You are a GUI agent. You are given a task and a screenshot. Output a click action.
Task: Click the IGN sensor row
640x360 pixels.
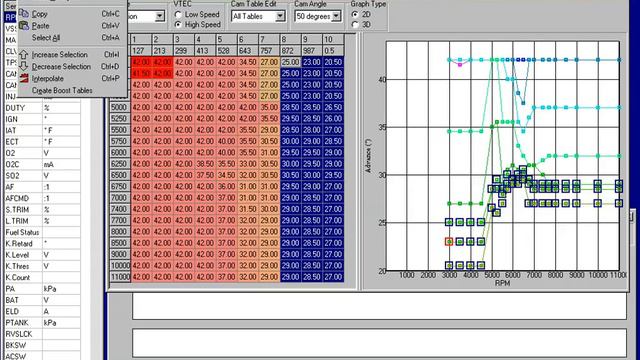click(x=42, y=119)
